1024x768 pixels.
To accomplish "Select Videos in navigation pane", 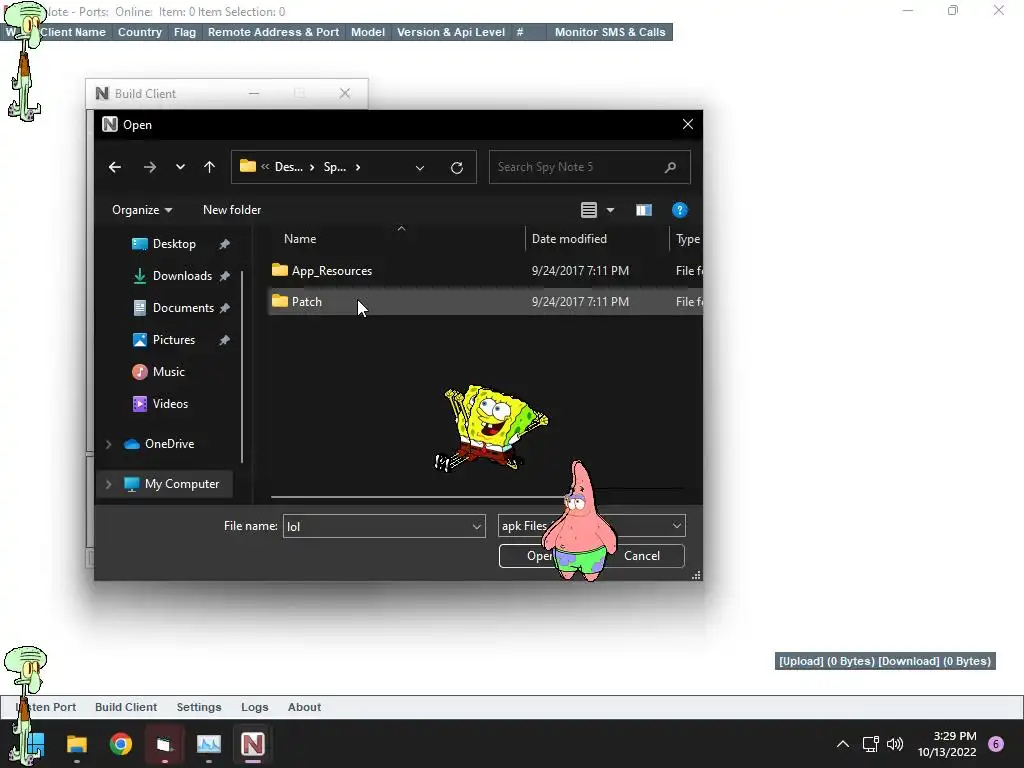I will (x=170, y=404).
